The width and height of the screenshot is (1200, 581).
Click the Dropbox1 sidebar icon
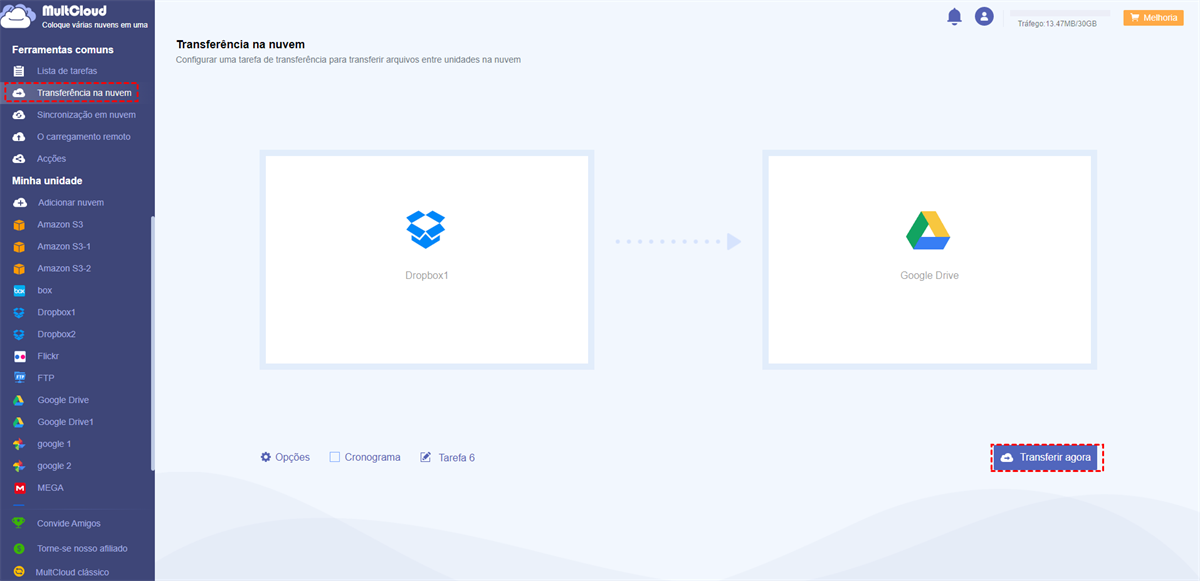(19, 313)
